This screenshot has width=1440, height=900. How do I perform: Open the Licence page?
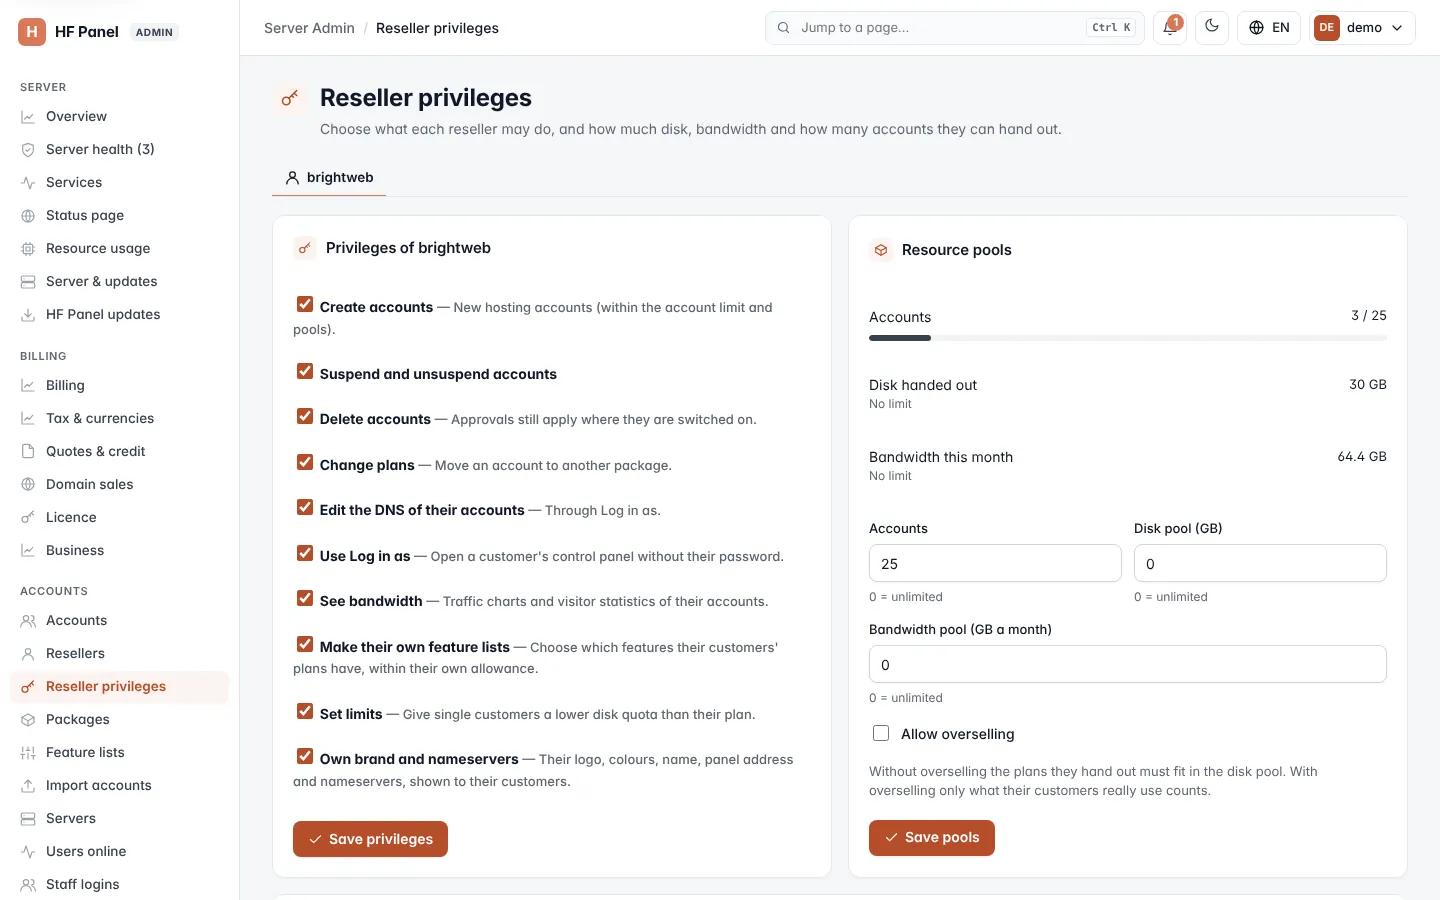pyautogui.click(x=119, y=517)
